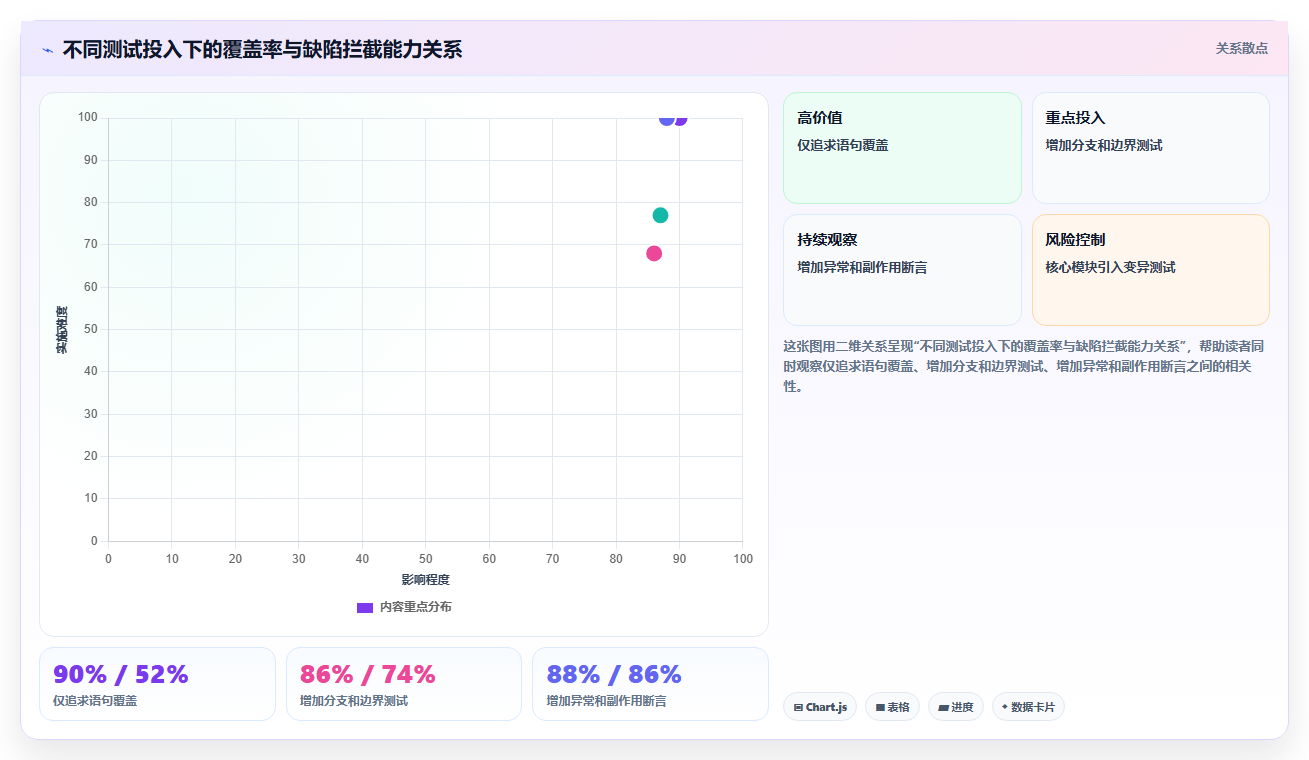This screenshot has height=760, width=1309.
Task: Click the 86% / 74% stat card
Action: [x=404, y=684]
